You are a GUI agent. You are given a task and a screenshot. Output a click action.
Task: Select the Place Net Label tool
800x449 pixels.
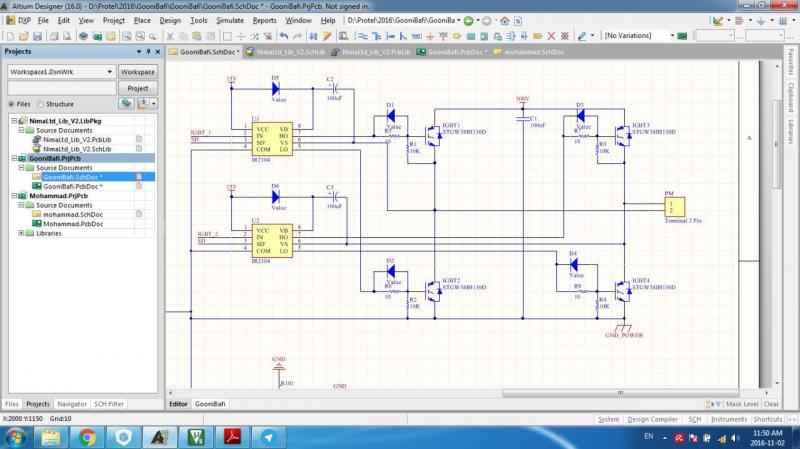pyautogui.click(x=416, y=36)
